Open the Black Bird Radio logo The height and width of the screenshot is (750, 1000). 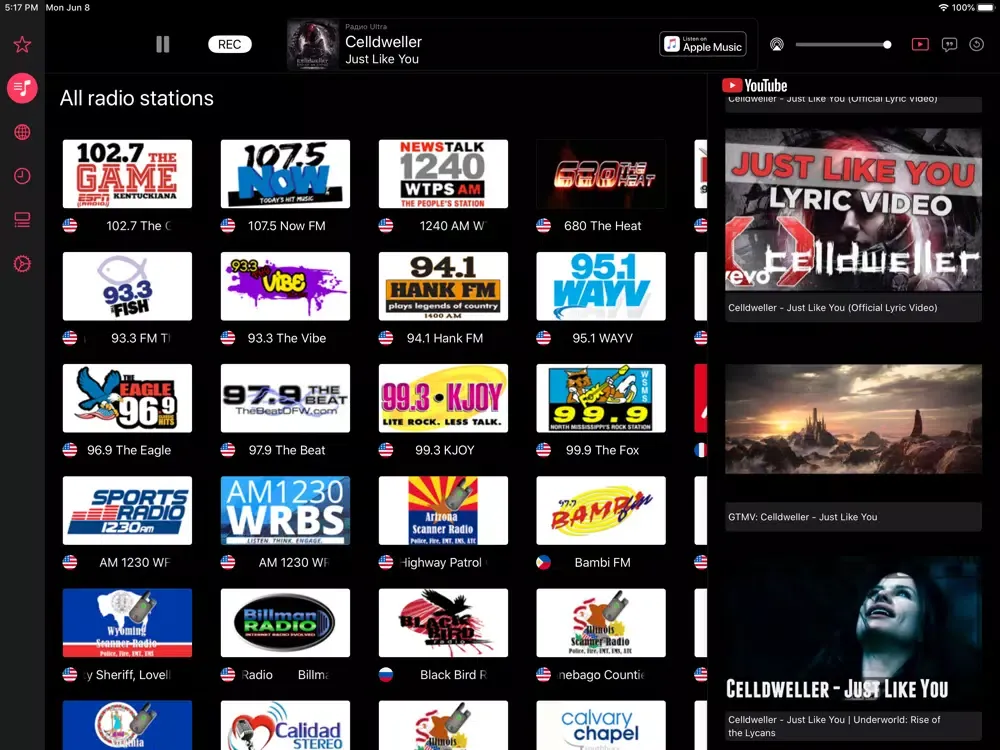tap(443, 622)
